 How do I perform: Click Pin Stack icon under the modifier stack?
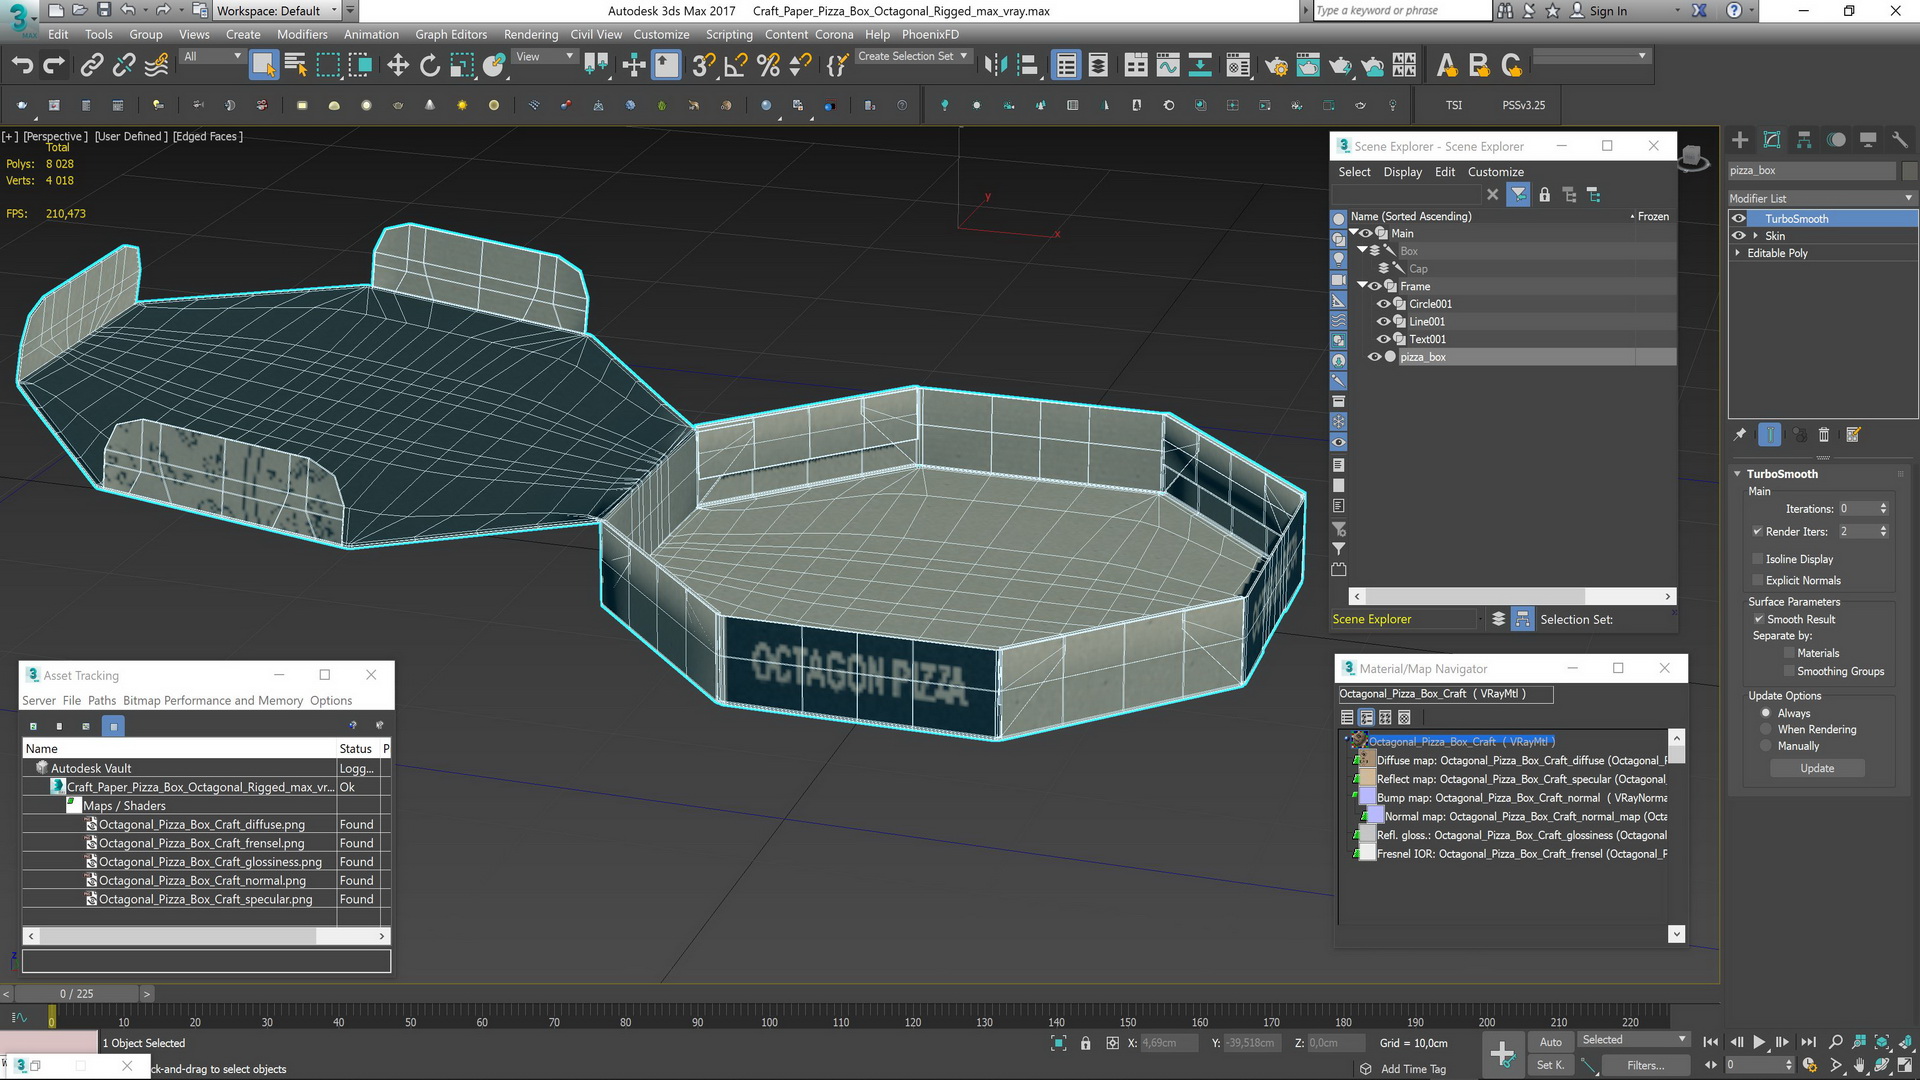tap(1740, 435)
